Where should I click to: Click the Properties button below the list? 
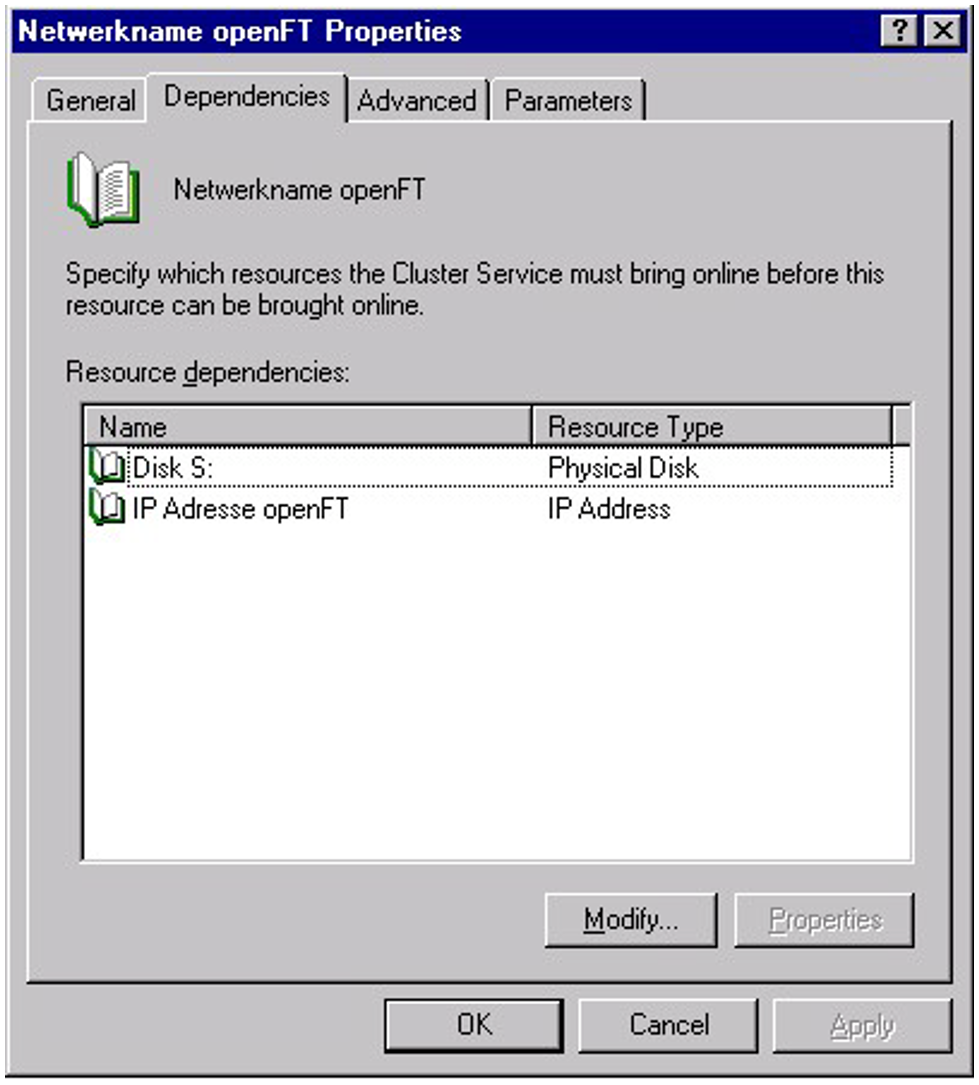pyautogui.click(x=824, y=920)
